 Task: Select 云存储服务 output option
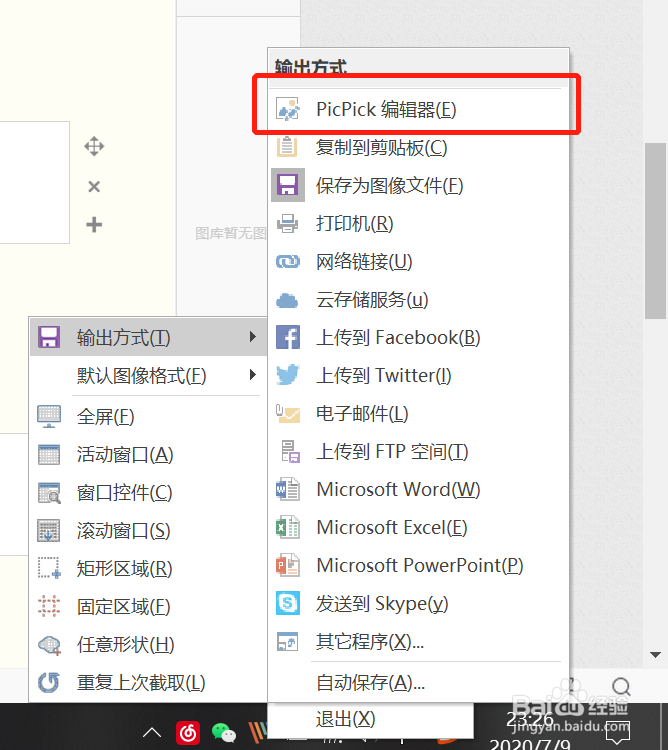click(x=418, y=300)
